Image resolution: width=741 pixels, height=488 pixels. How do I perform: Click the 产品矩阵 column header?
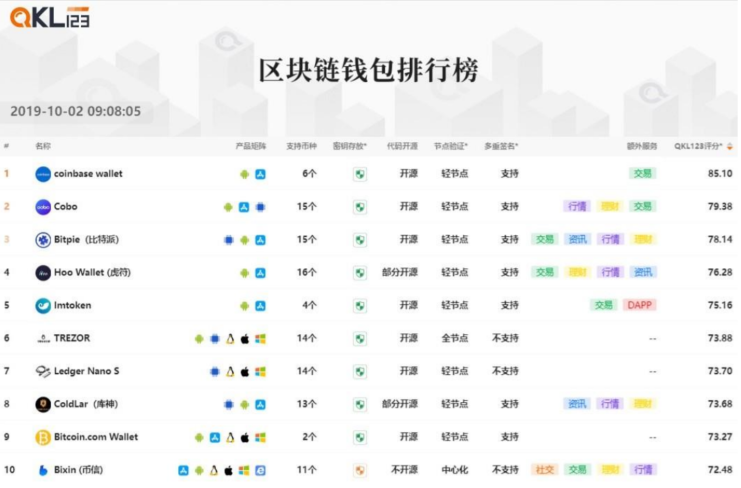coord(251,146)
